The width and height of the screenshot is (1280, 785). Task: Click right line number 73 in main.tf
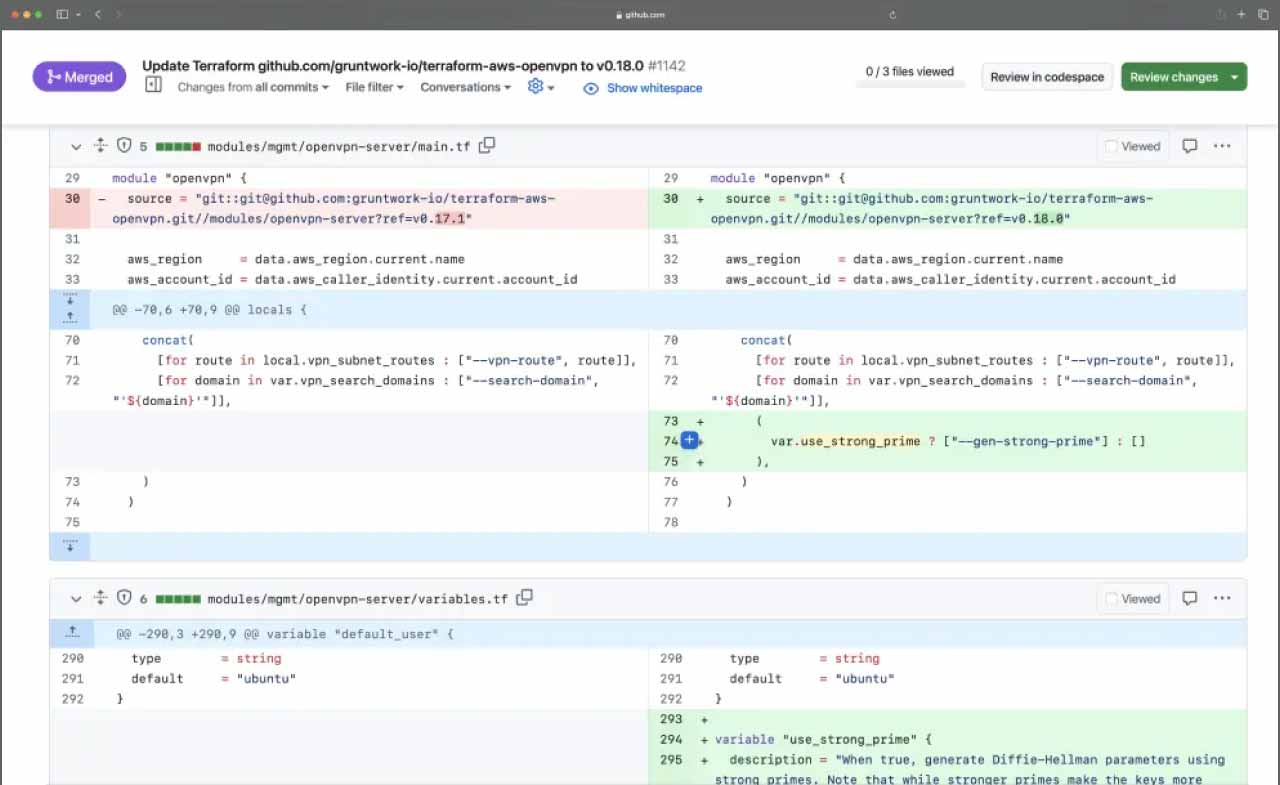pyautogui.click(x=670, y=421)
